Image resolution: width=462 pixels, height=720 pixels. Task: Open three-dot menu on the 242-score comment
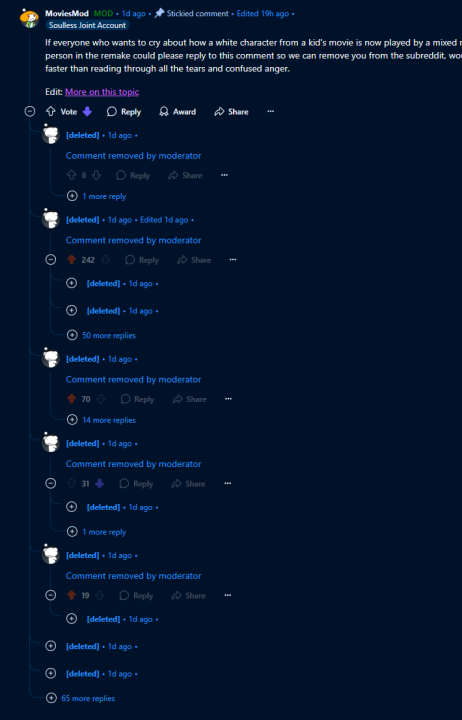pyautogui.click(x=233, y=260)
